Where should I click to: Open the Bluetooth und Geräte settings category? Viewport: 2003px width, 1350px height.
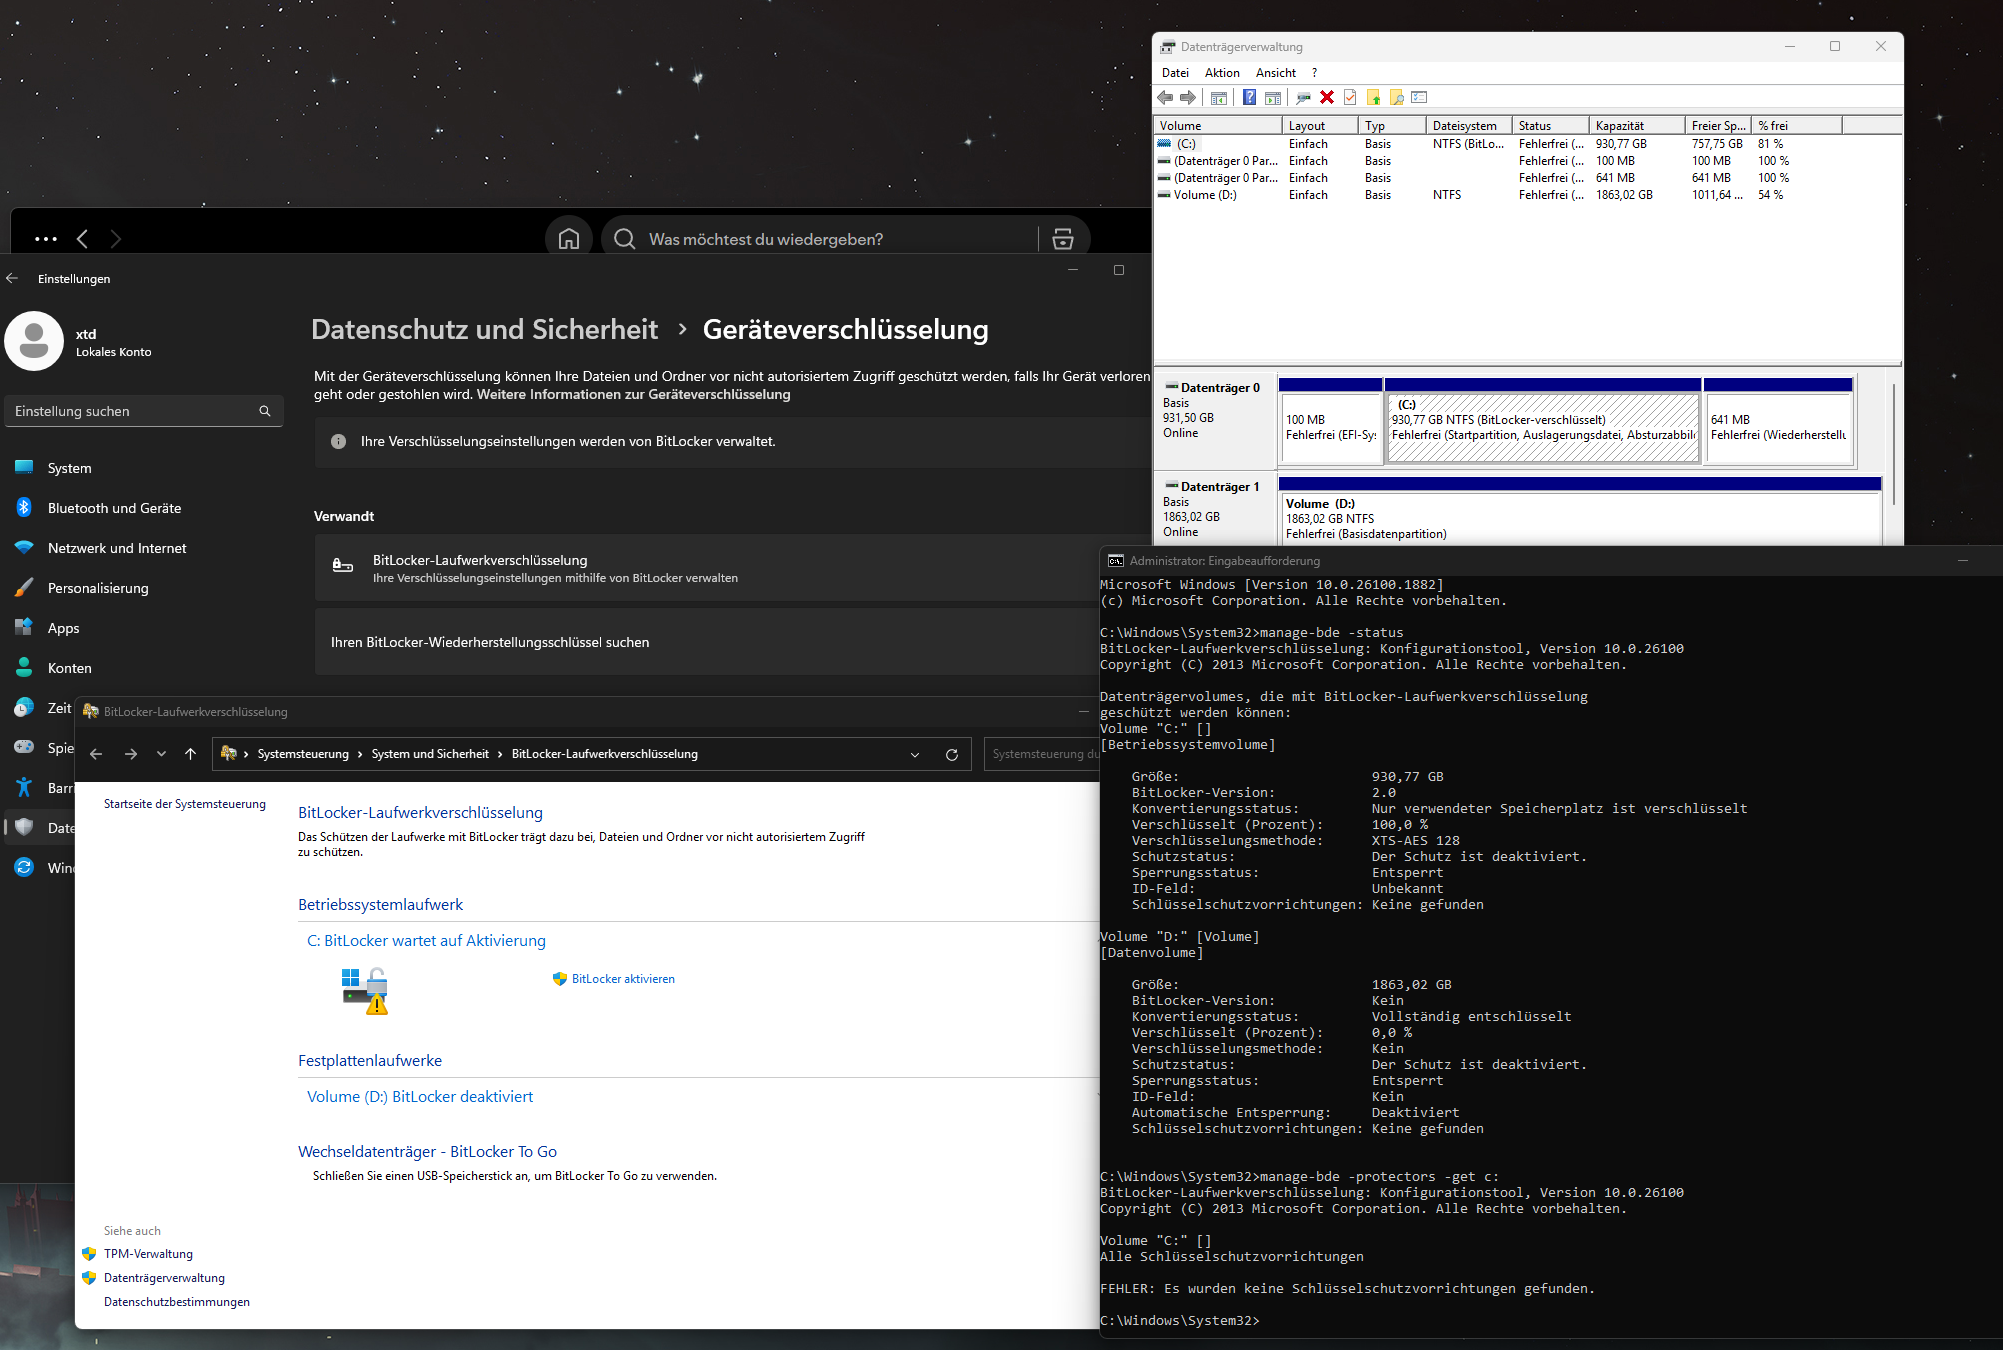click(114, 508)
